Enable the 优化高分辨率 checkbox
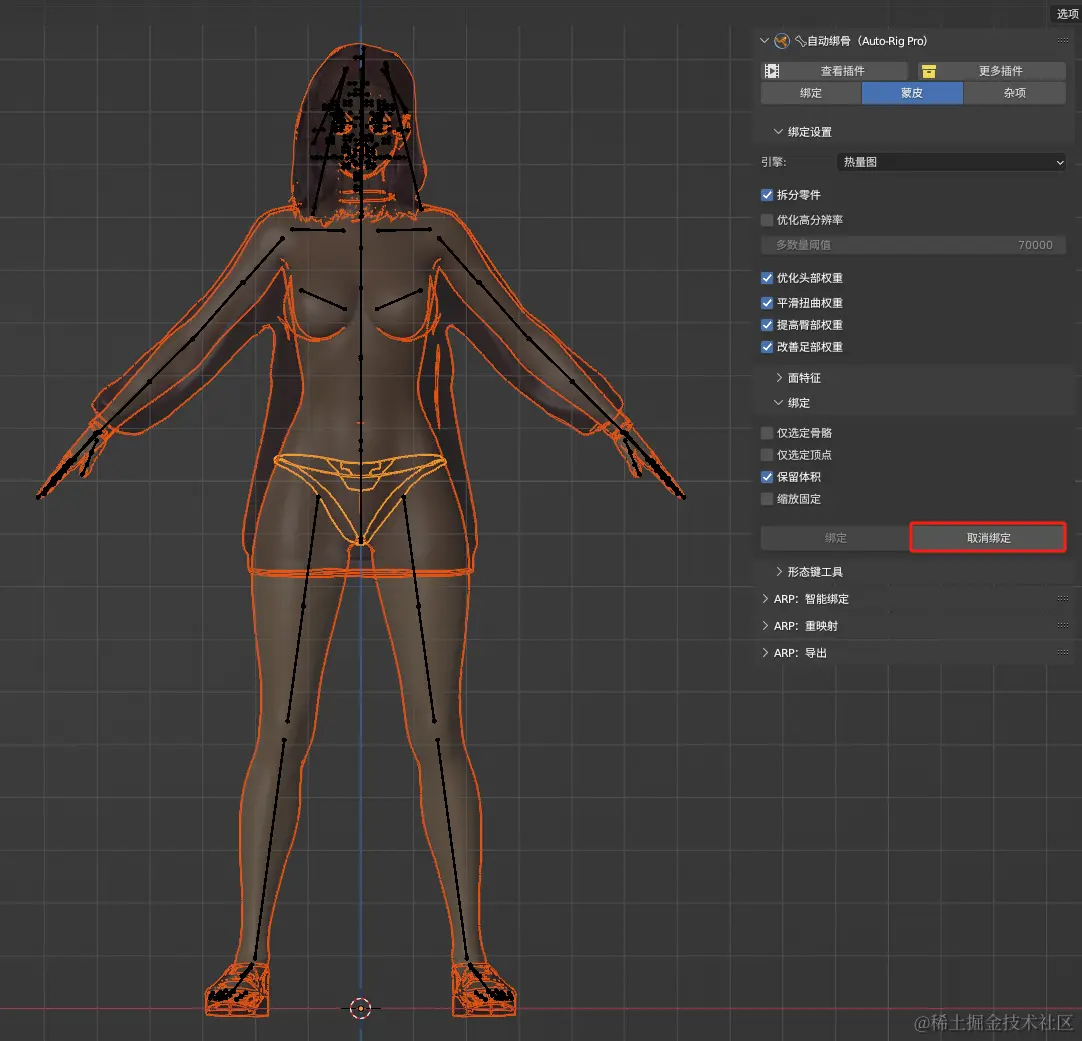Viewport: 1082px width, 1041px height. click(767, 220)
